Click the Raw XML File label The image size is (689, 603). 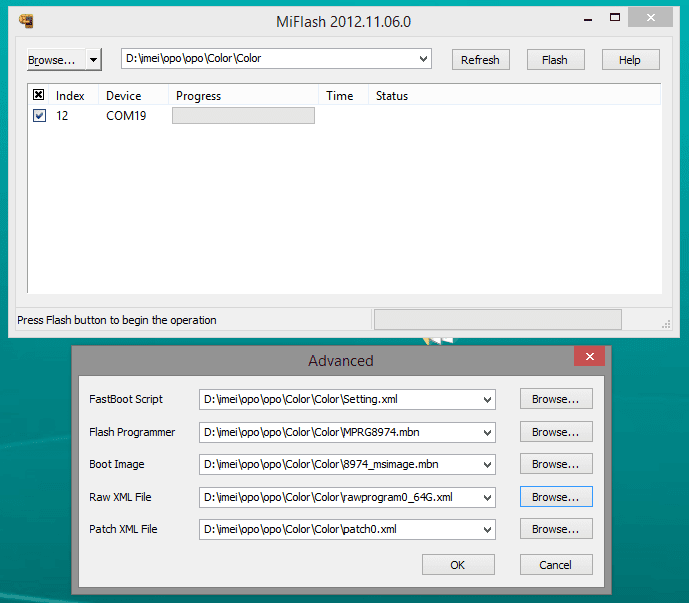(120, 497)
